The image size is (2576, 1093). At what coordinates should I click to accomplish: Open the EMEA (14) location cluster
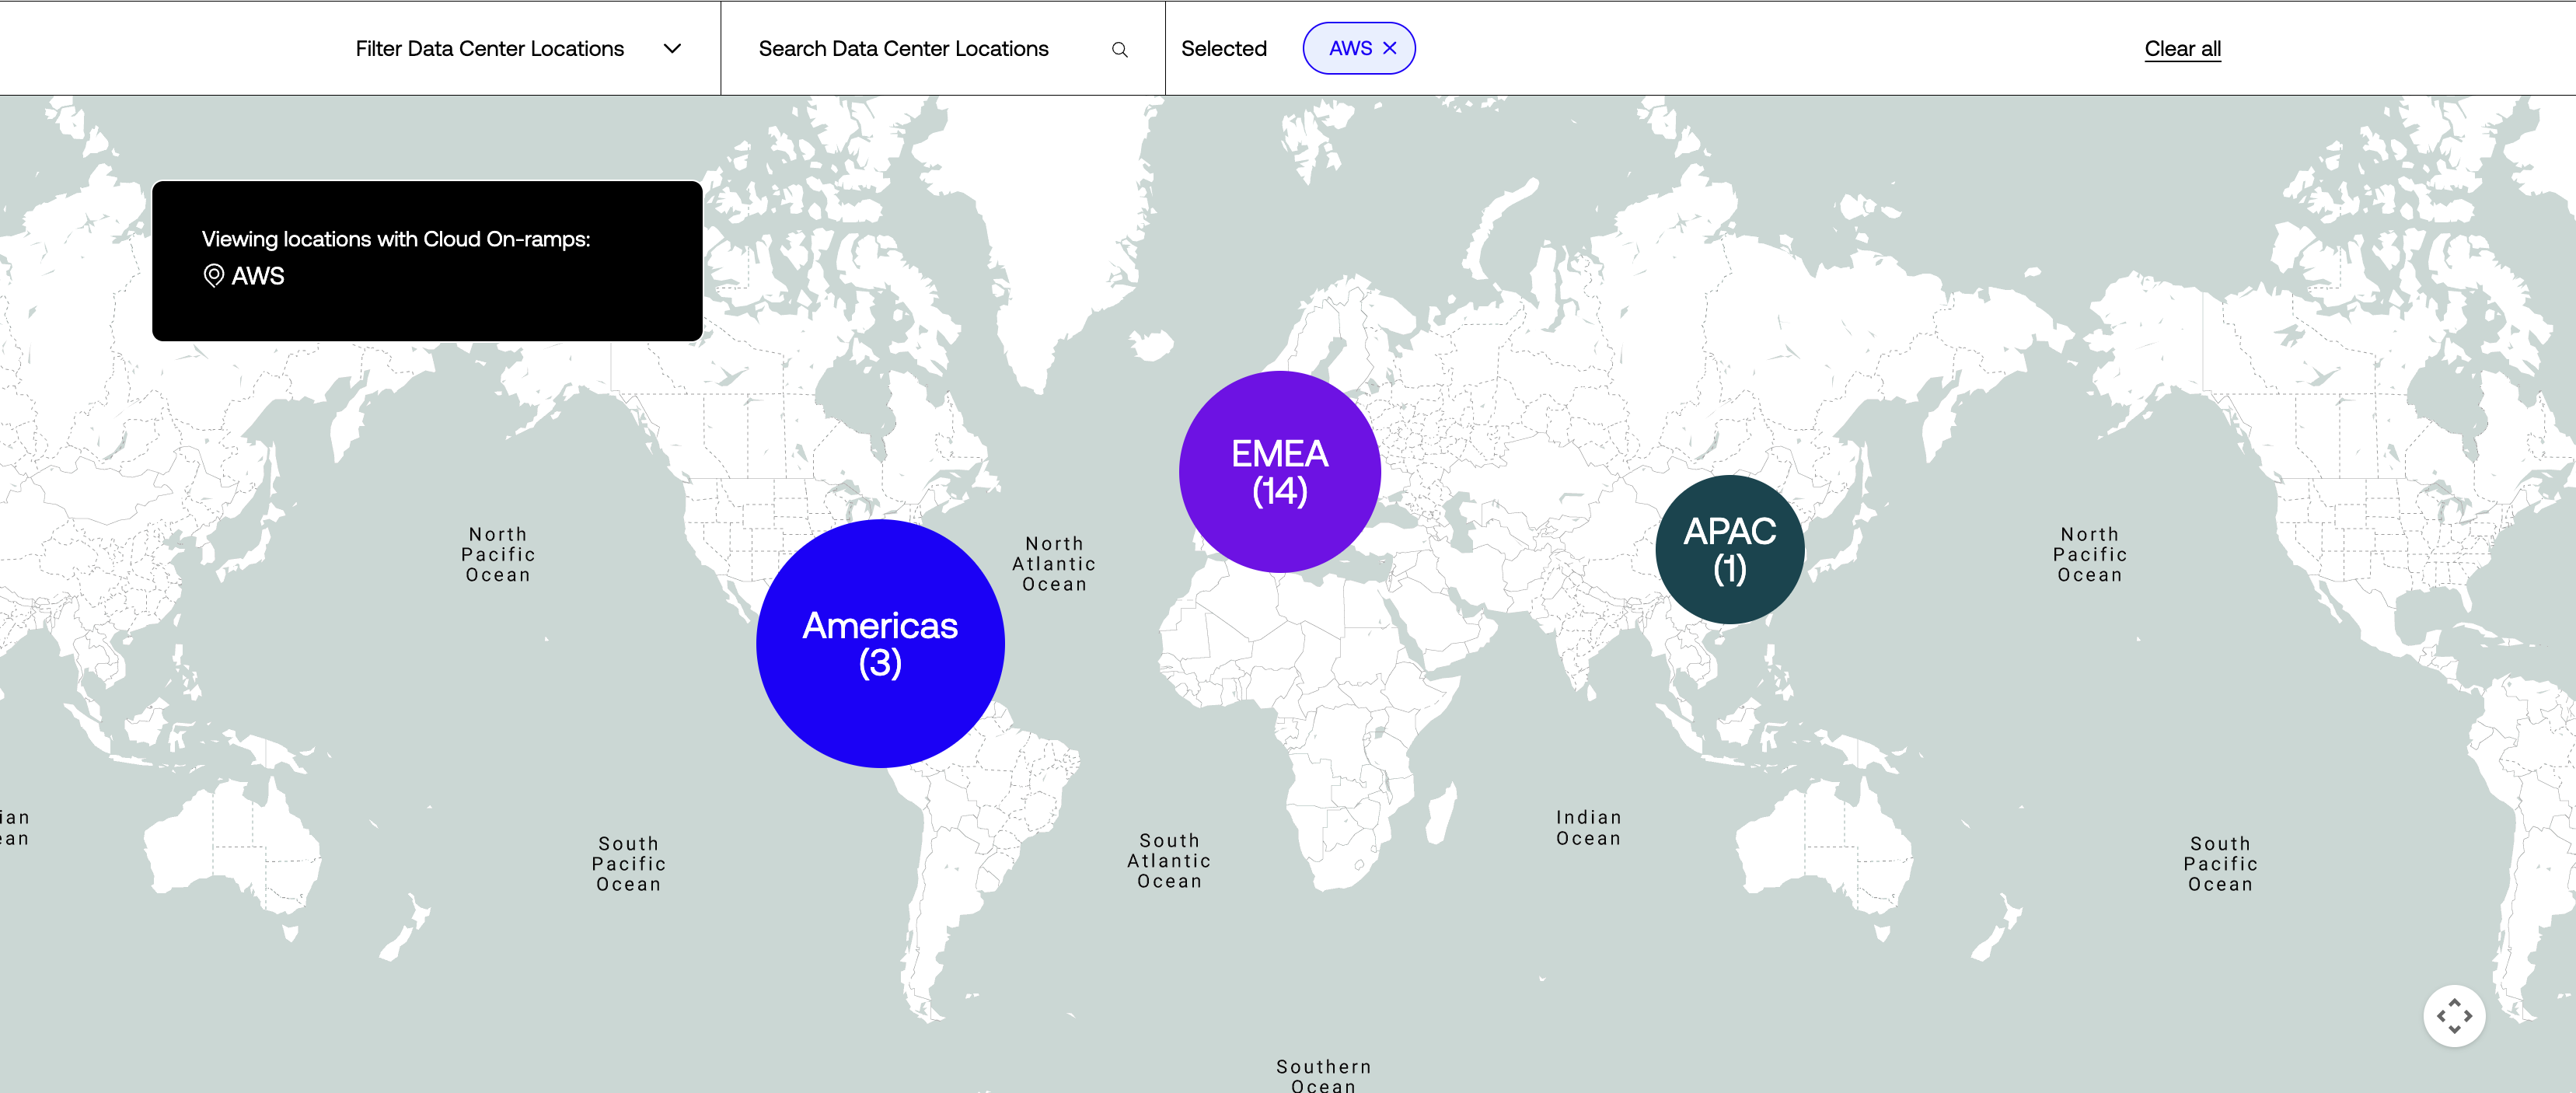tap(1280, 471)
